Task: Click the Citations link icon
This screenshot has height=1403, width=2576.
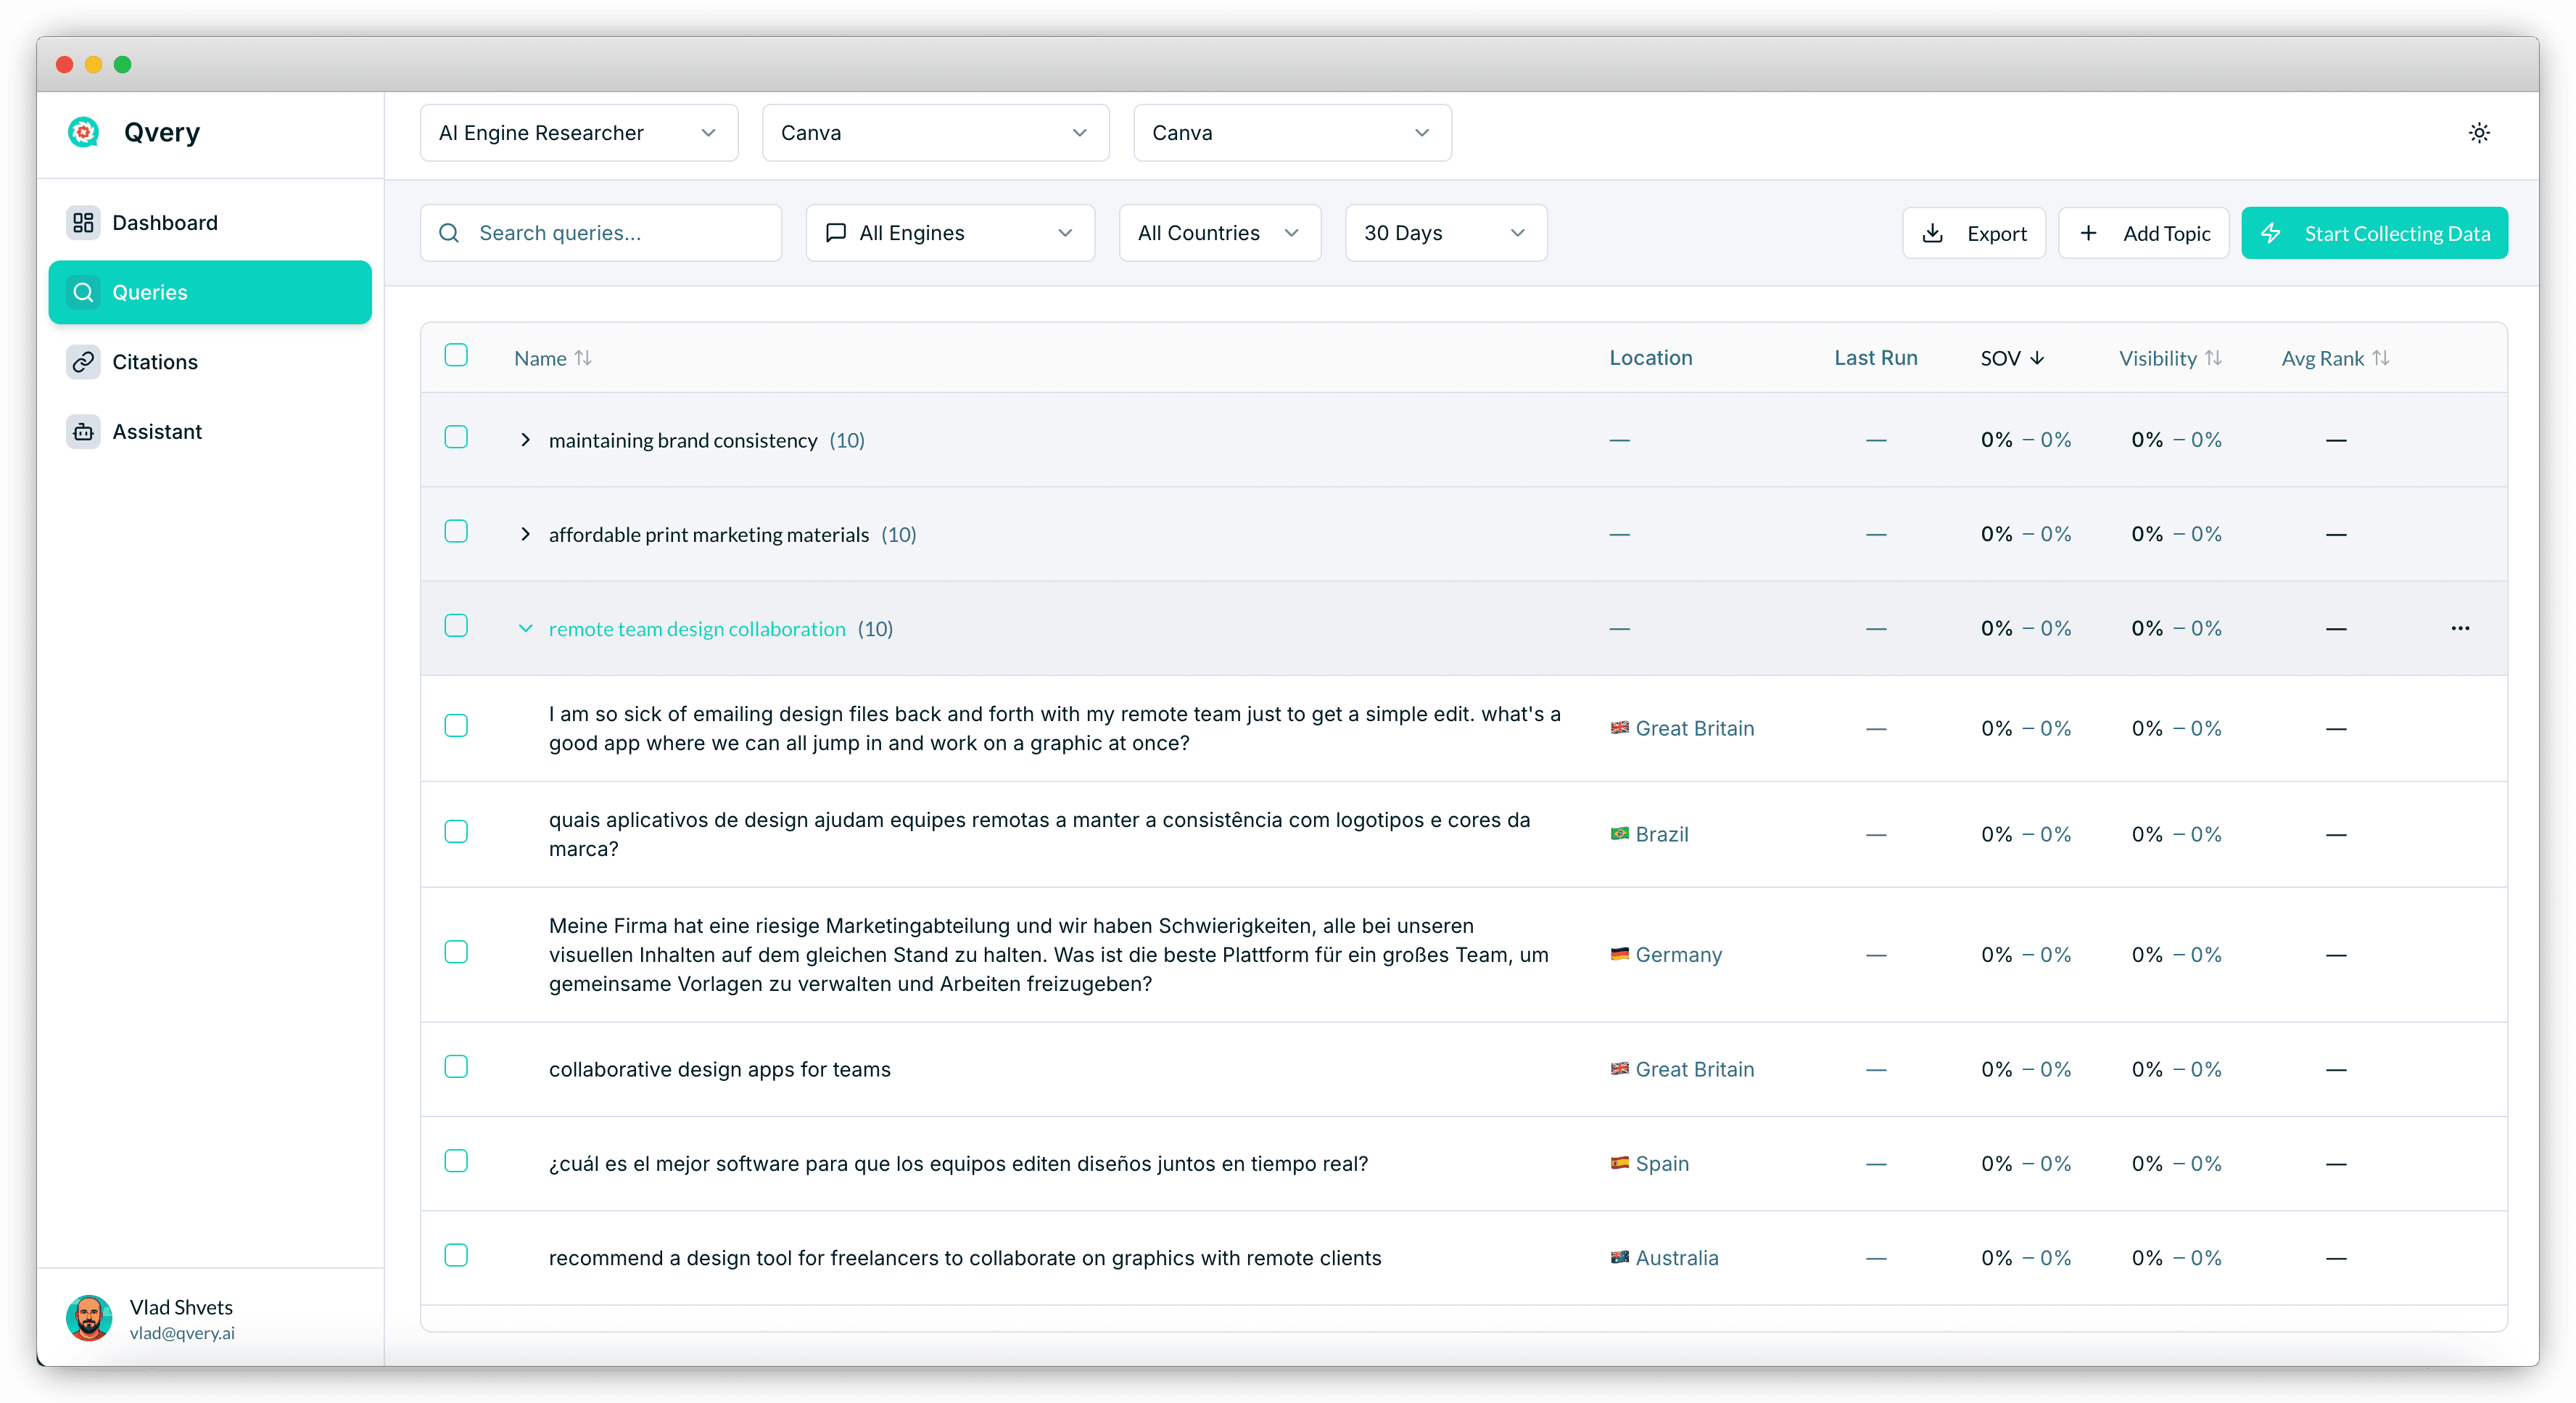Action: pos(83,362)
